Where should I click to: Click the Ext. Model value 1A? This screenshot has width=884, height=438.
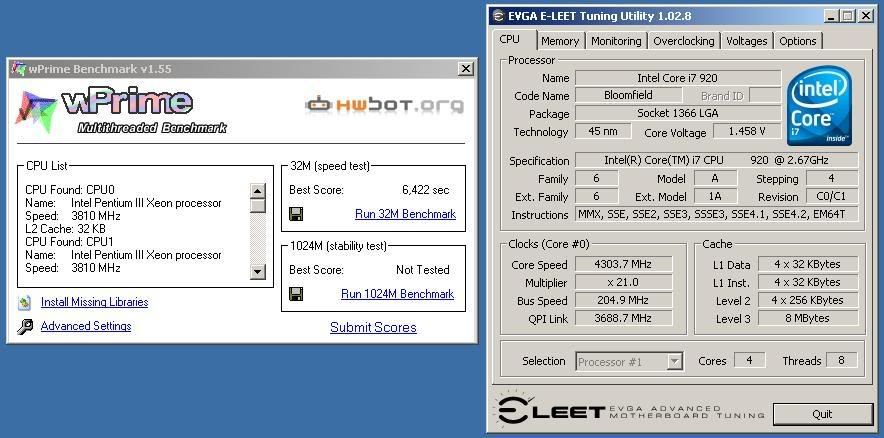click(x=715, y=196)
